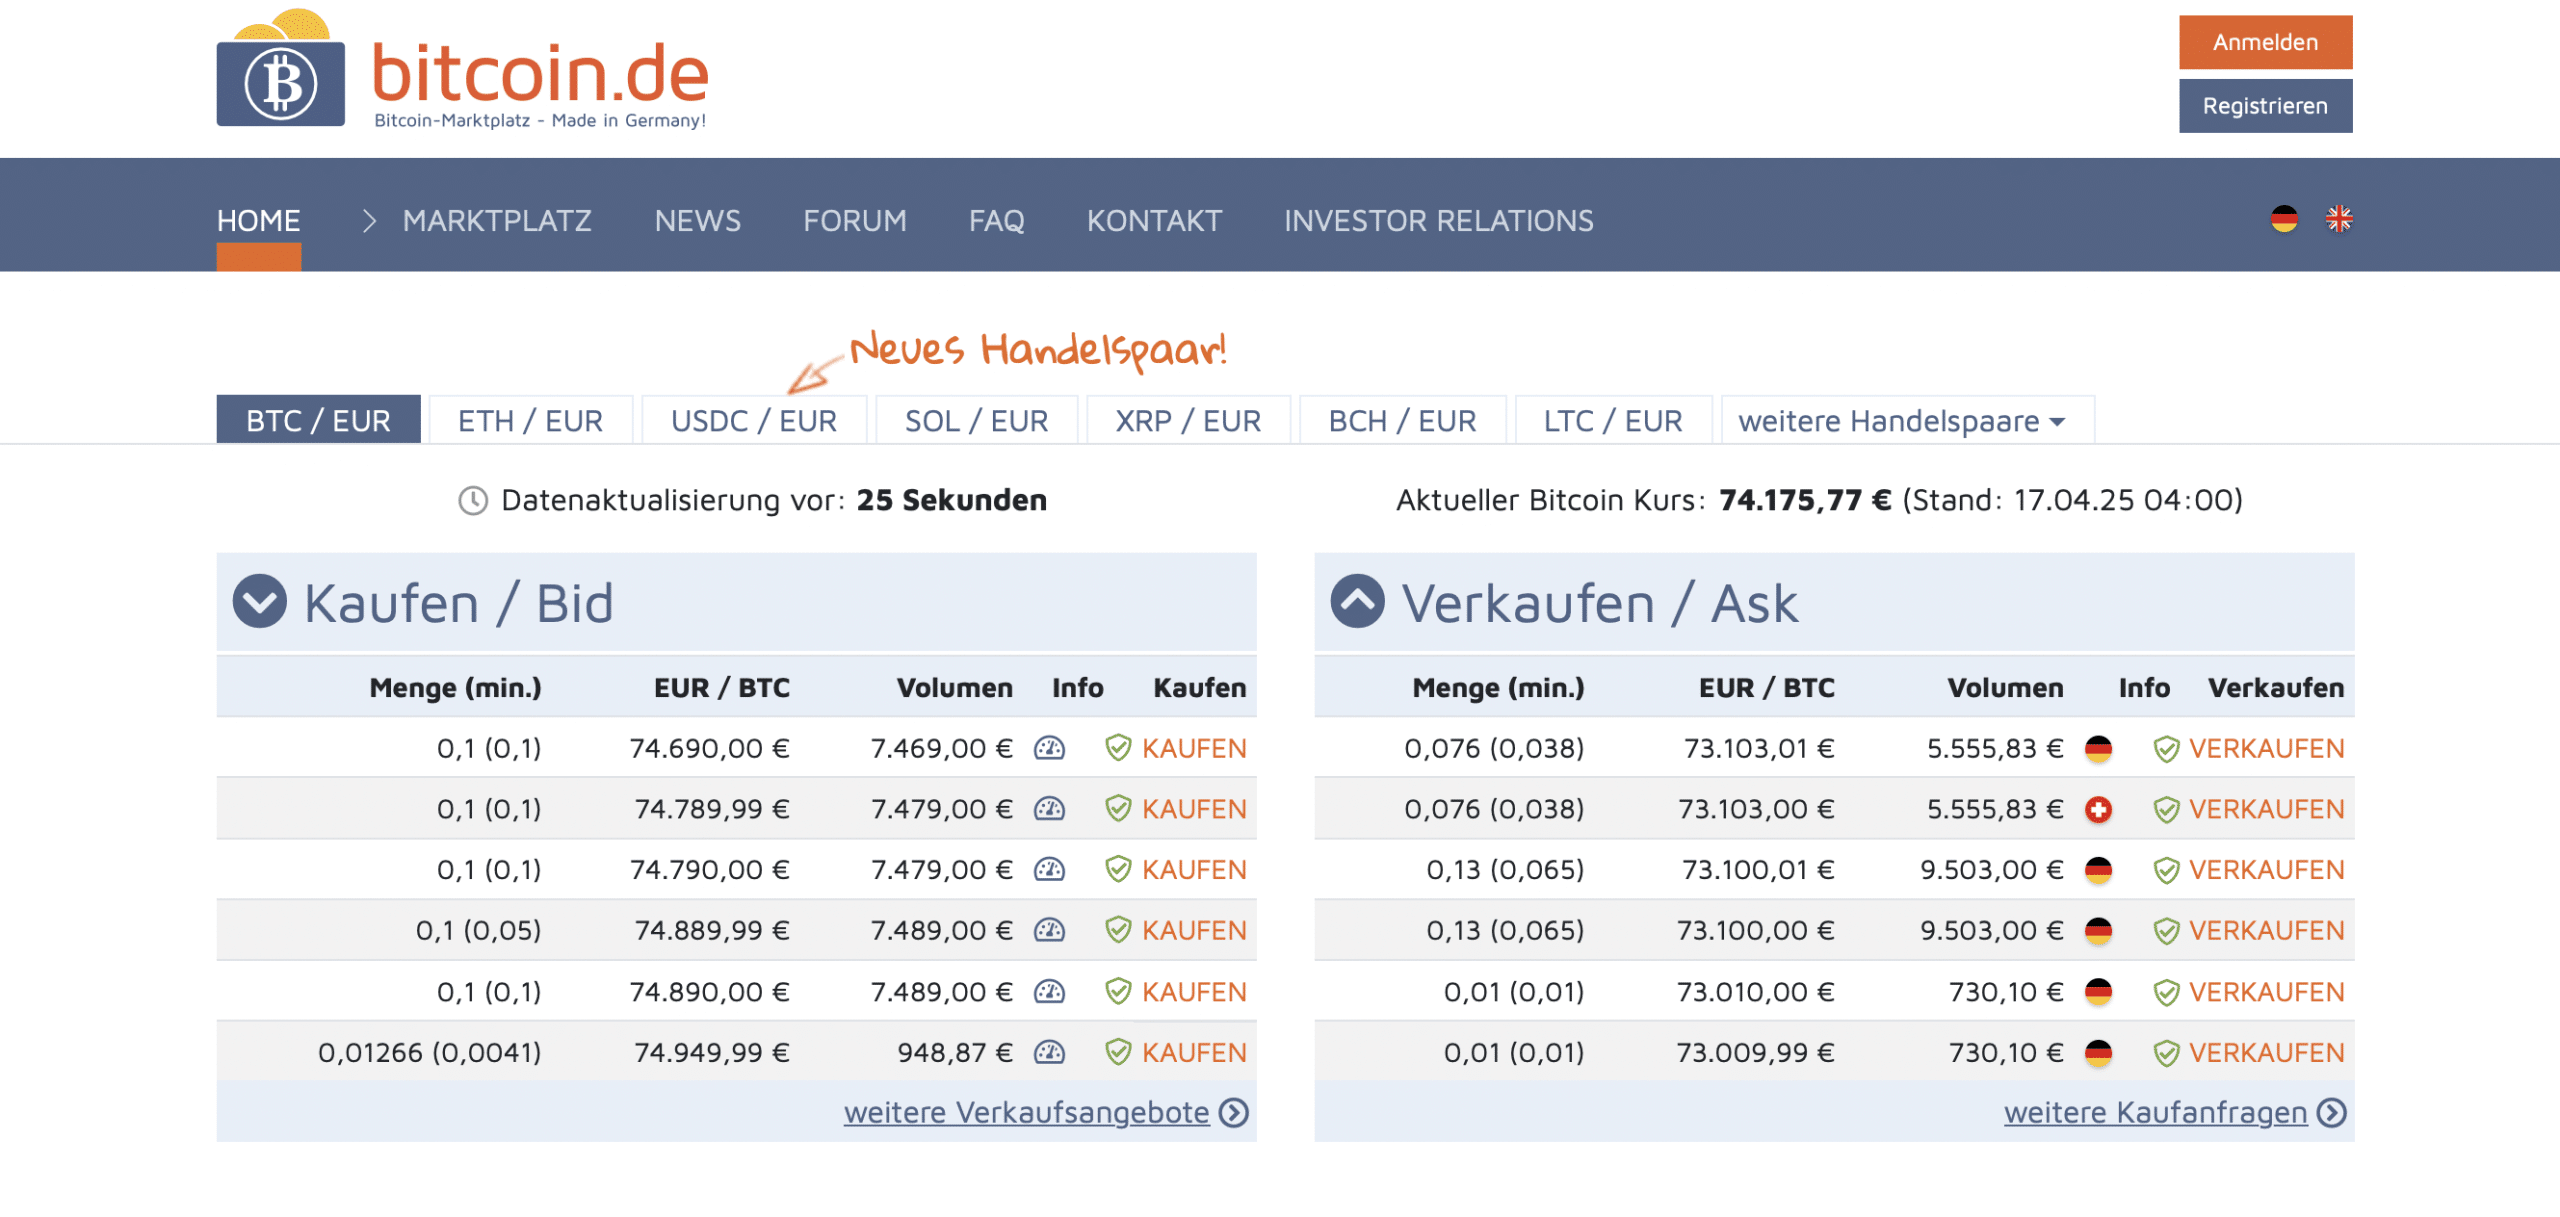Switch language to German via flag icon
Screen dimensions: 2560x1217
click(x=2284, y=219)
